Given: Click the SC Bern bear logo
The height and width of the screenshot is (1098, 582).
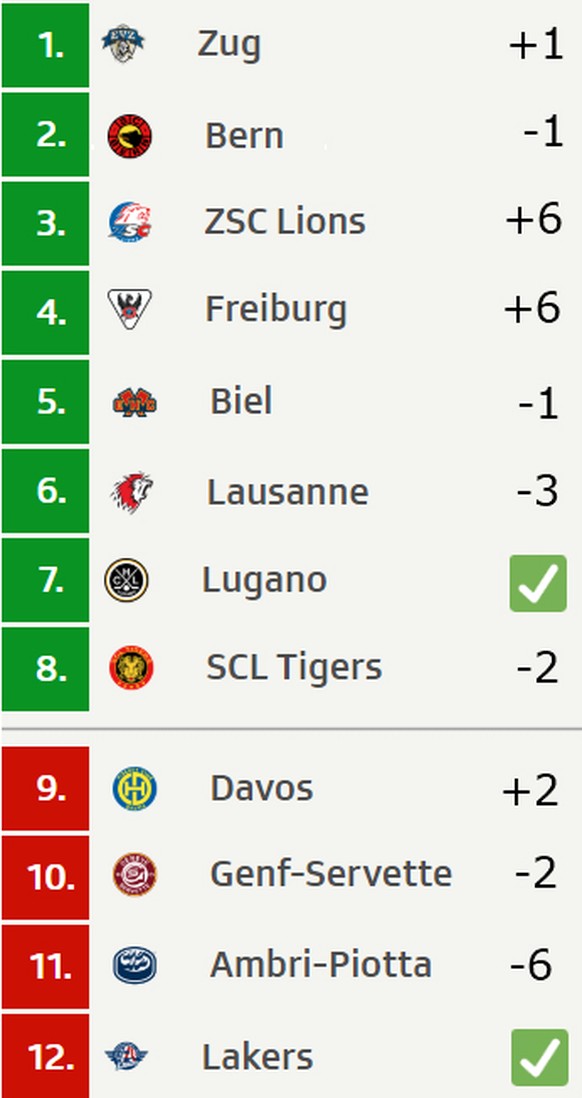Looking at the screenshot, I should 130,136.
